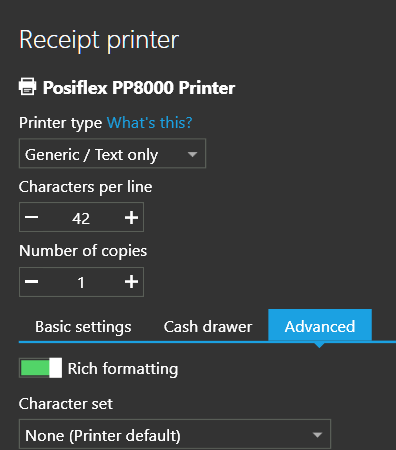Toggle the Rich formatting switch off
Image resolution: width=396 pixels, height=450 pixels.
pos(40,368)
